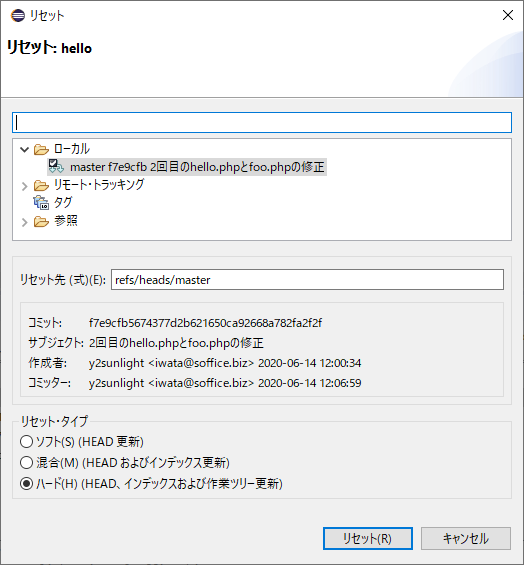Screen dimensions: 524x565
Task: Select the リモート・トラッキング label
Action: point(99,185)
